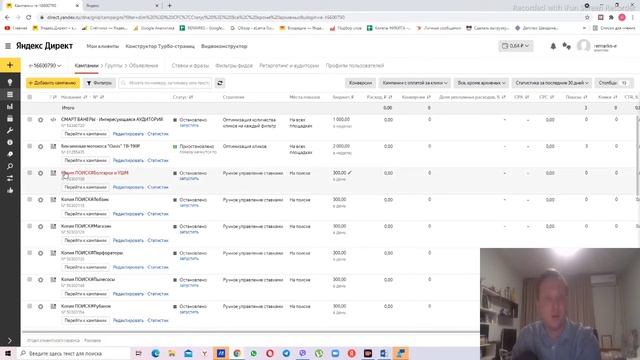
Task: Open Статистика за последние 30 дней dropdown
Action: tap(552, 83)
